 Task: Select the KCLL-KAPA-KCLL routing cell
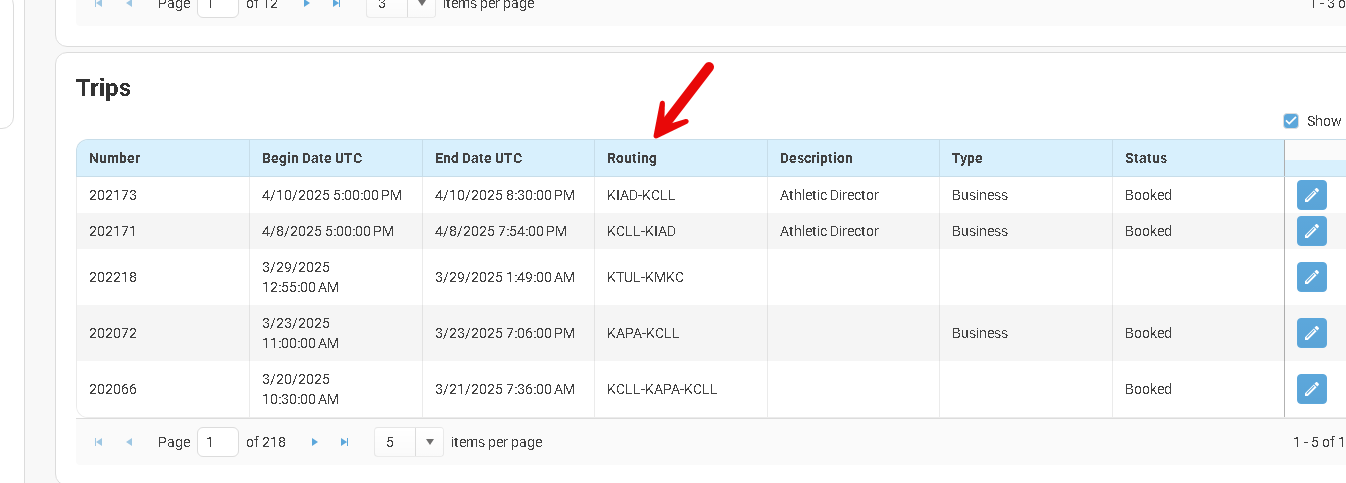click(662, 389)
